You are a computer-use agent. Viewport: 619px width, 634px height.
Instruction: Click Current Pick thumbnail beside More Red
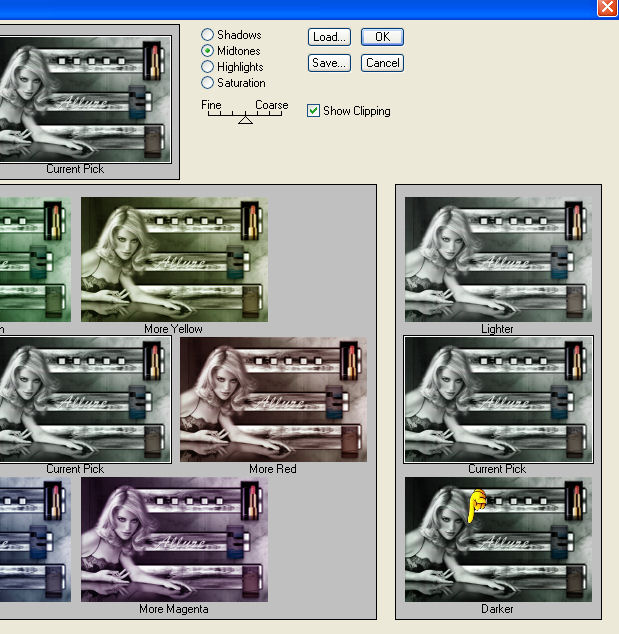click(x=85, y=399)
